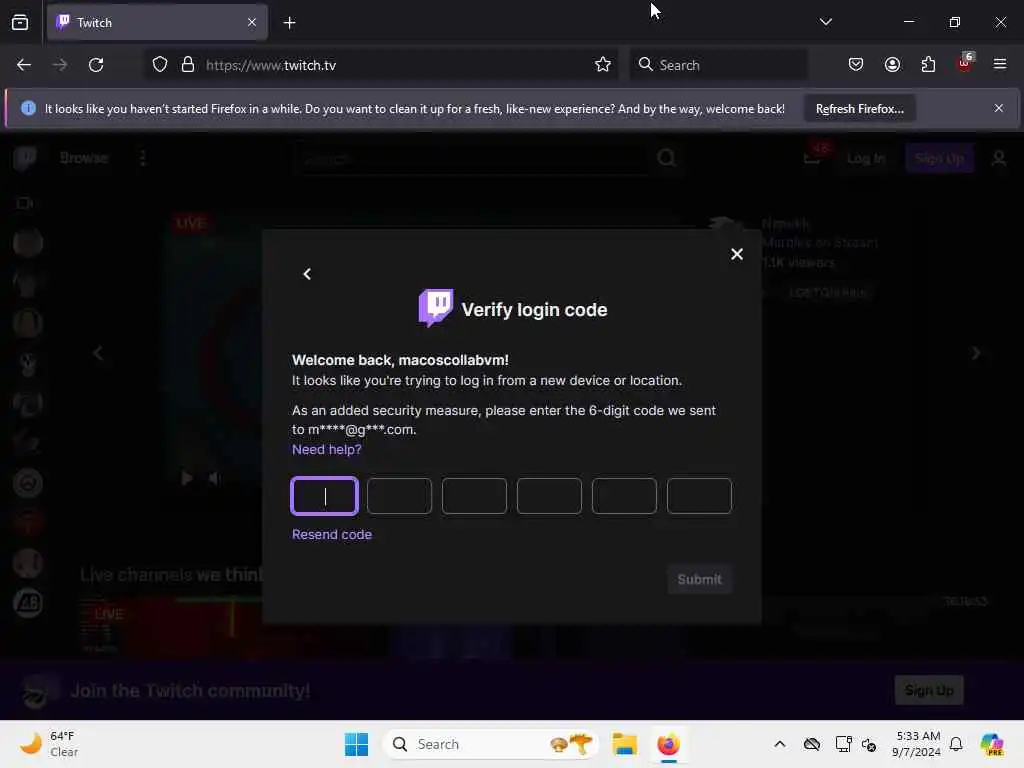
Task: Go back to the previous page
Action: click(24, 65)
